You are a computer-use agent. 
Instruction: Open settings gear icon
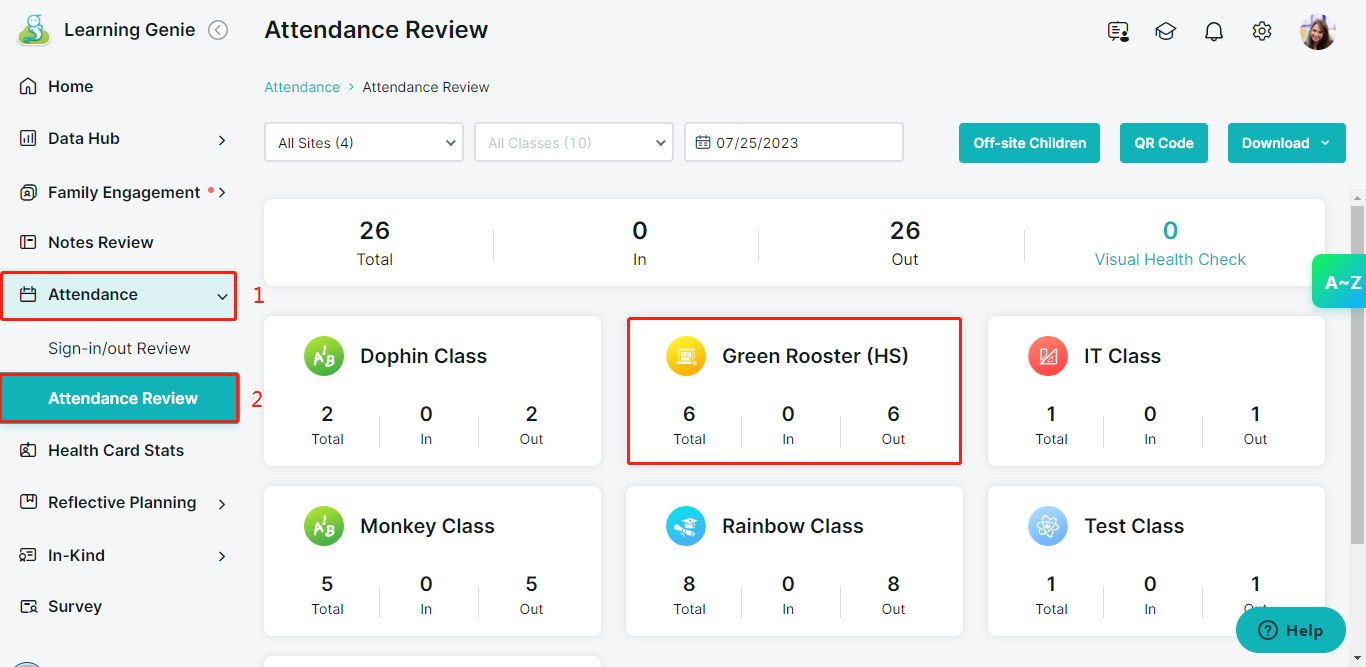tap(1262, 32)
